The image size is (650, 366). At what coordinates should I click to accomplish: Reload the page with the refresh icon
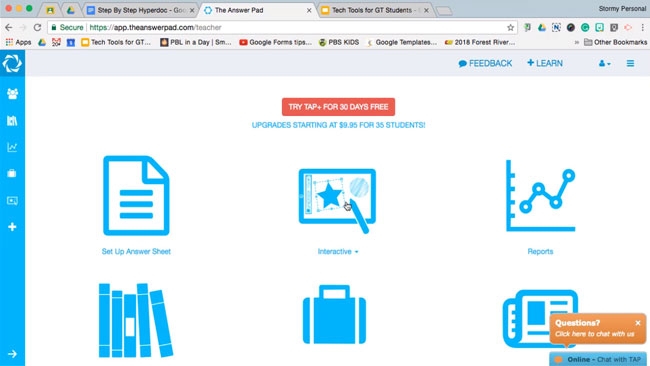click(x=37, y=27)
